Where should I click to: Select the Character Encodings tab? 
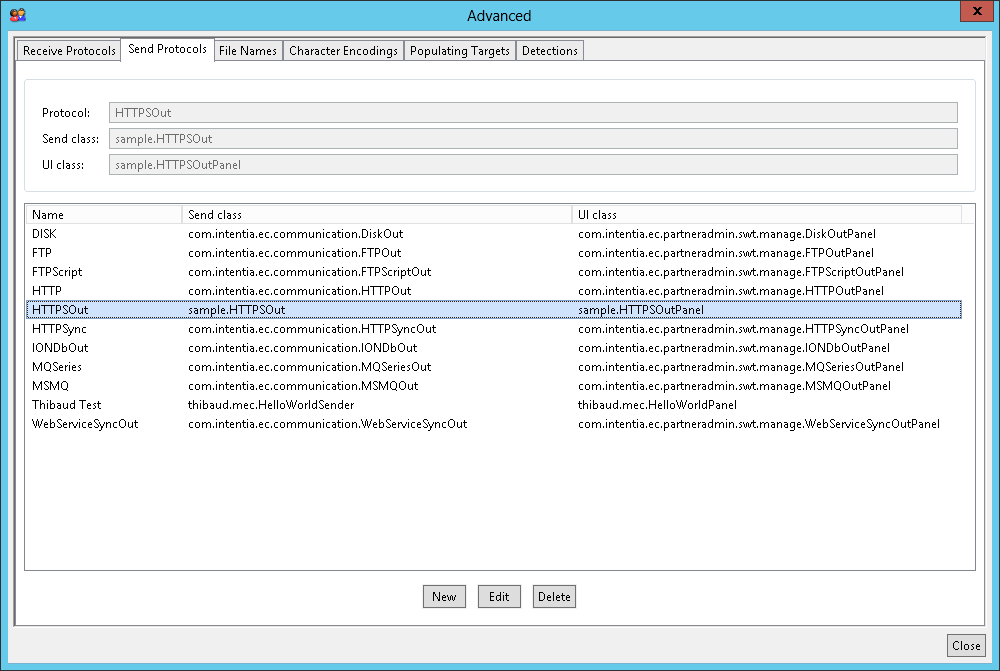[343, 51]
